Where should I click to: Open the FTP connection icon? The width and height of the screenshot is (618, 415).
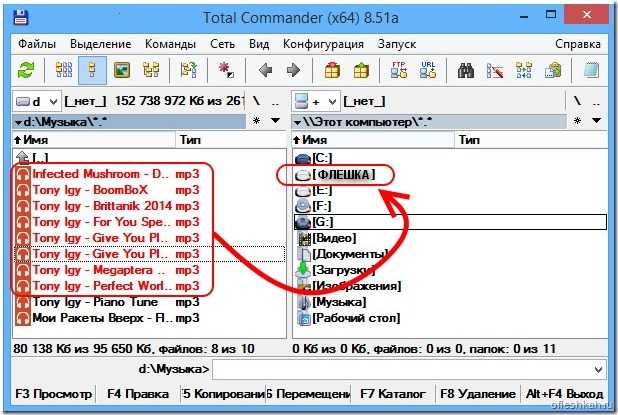(x=399, y=70)
